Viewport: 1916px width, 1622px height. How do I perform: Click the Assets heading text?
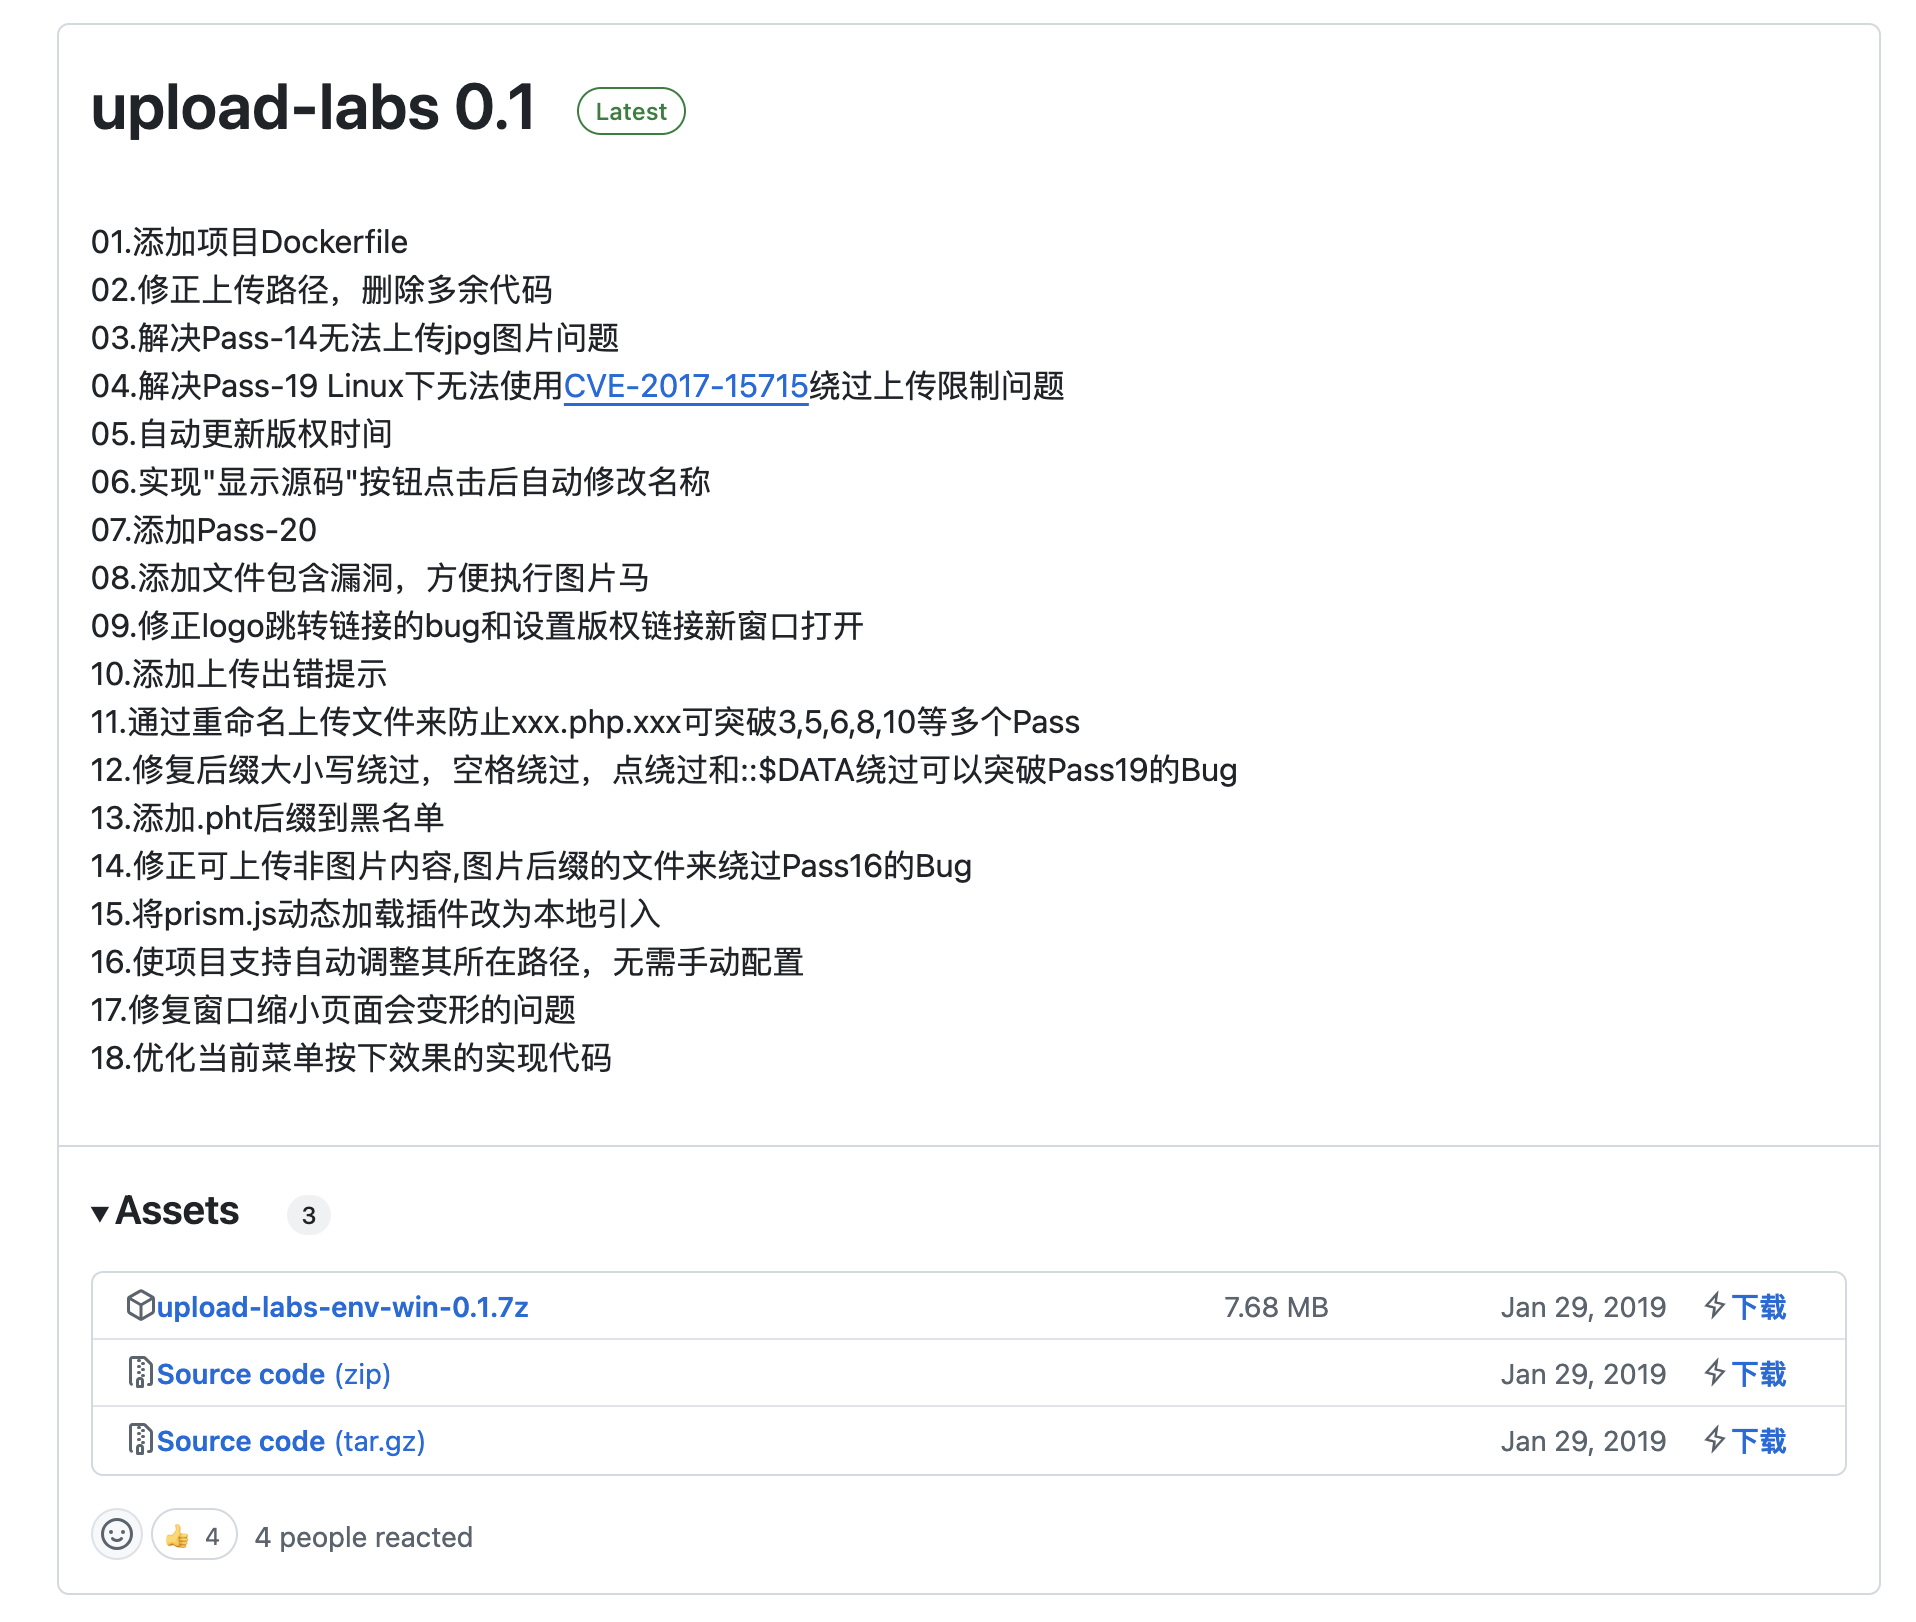tap(177, 1211)
